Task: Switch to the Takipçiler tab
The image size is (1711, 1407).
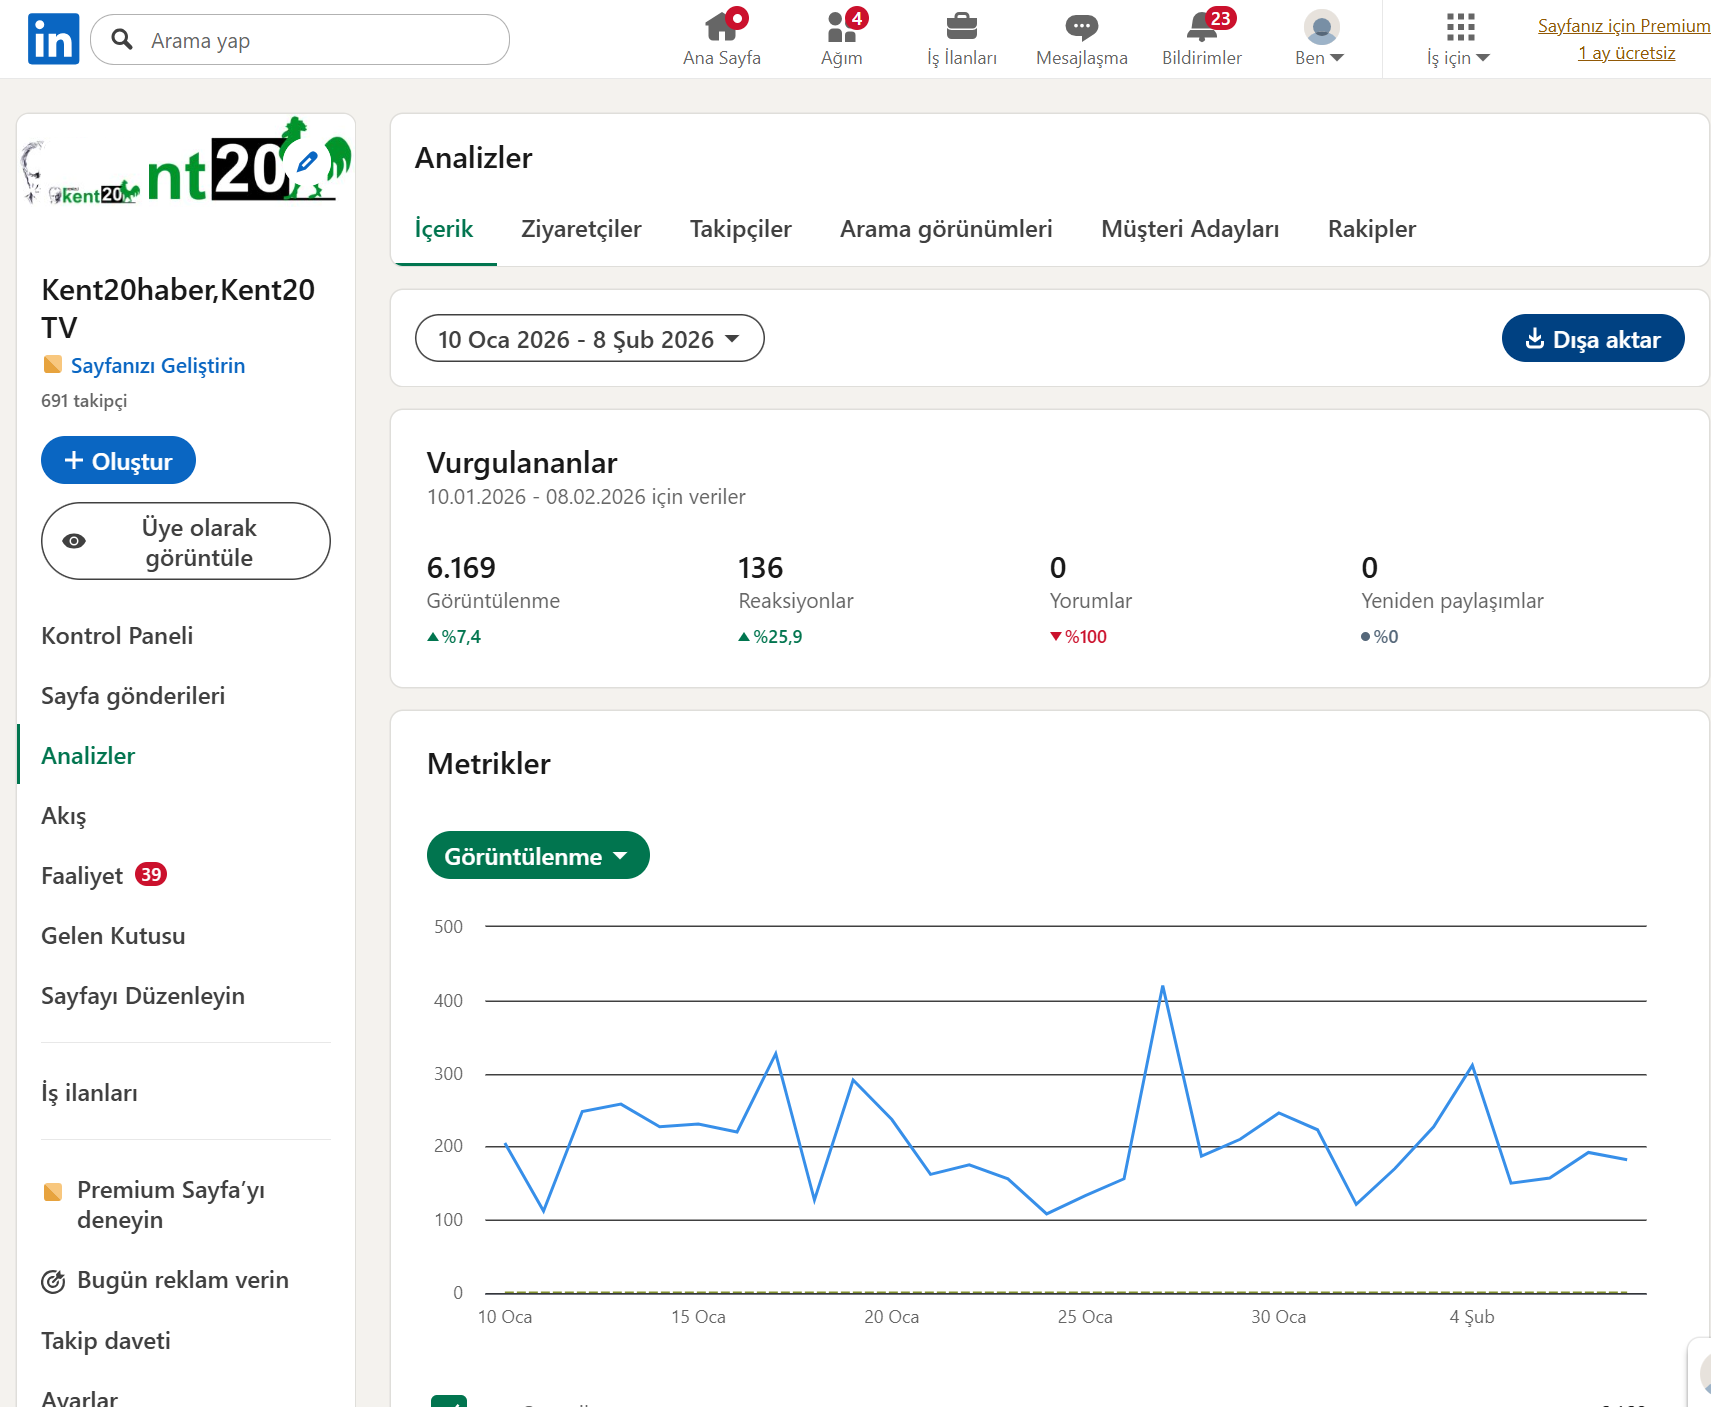Action: click(x=740, y=229)
